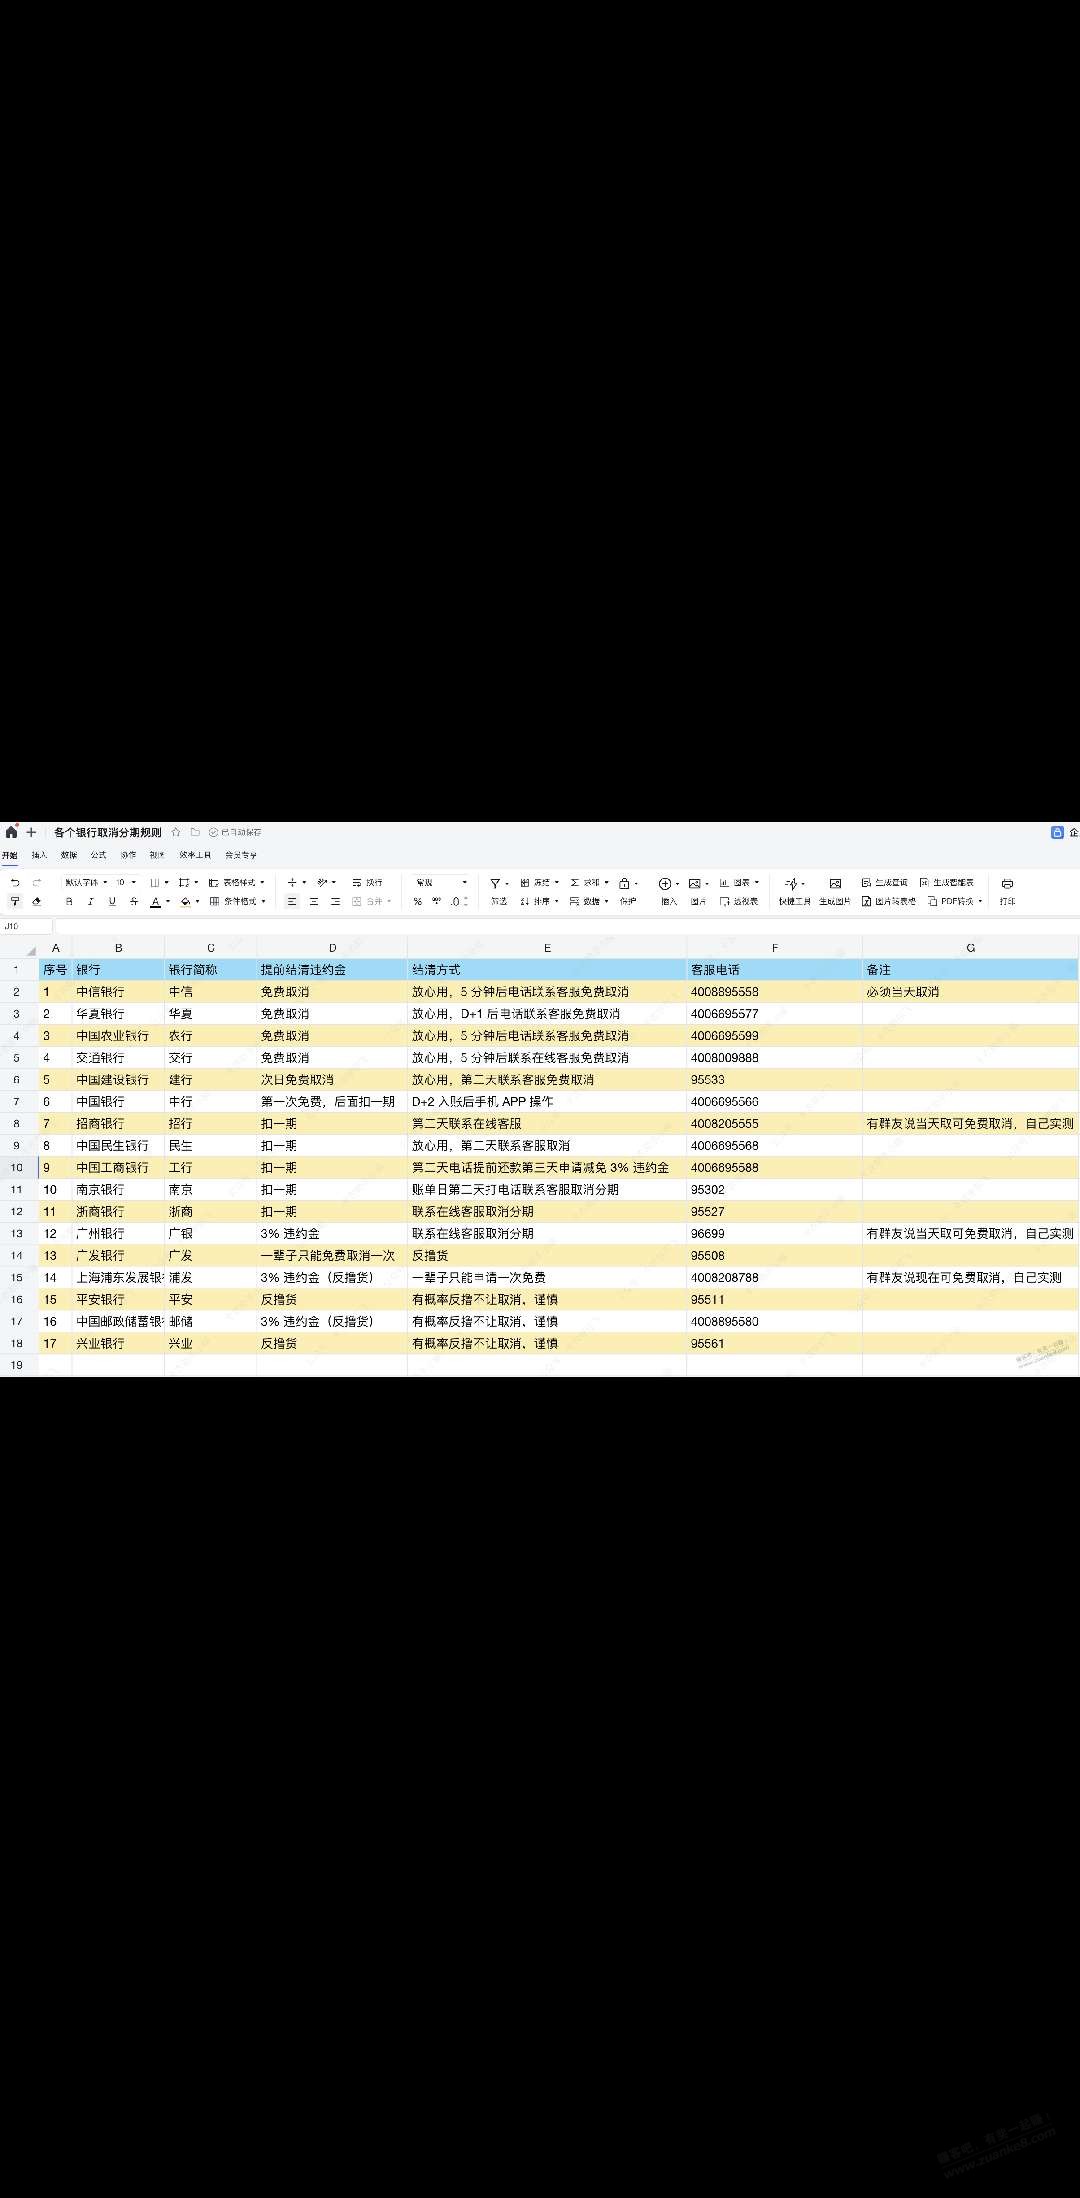Switch to the 会员专享 tab

click(241, 855)
